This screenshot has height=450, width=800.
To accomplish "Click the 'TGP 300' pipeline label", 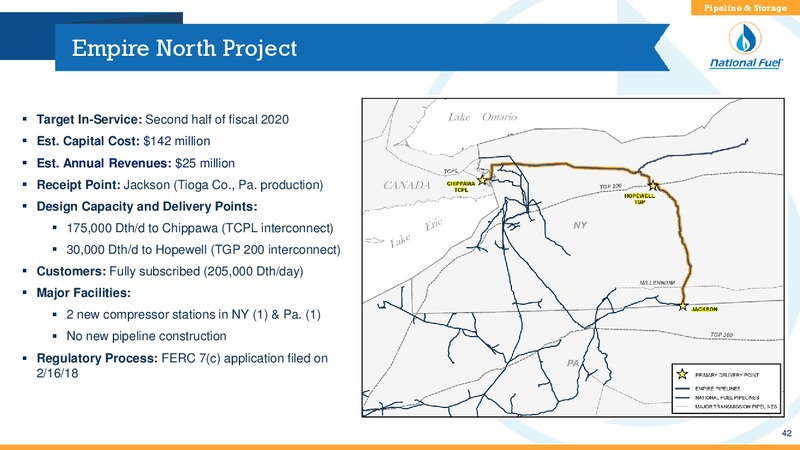I will tap(721, 335).
